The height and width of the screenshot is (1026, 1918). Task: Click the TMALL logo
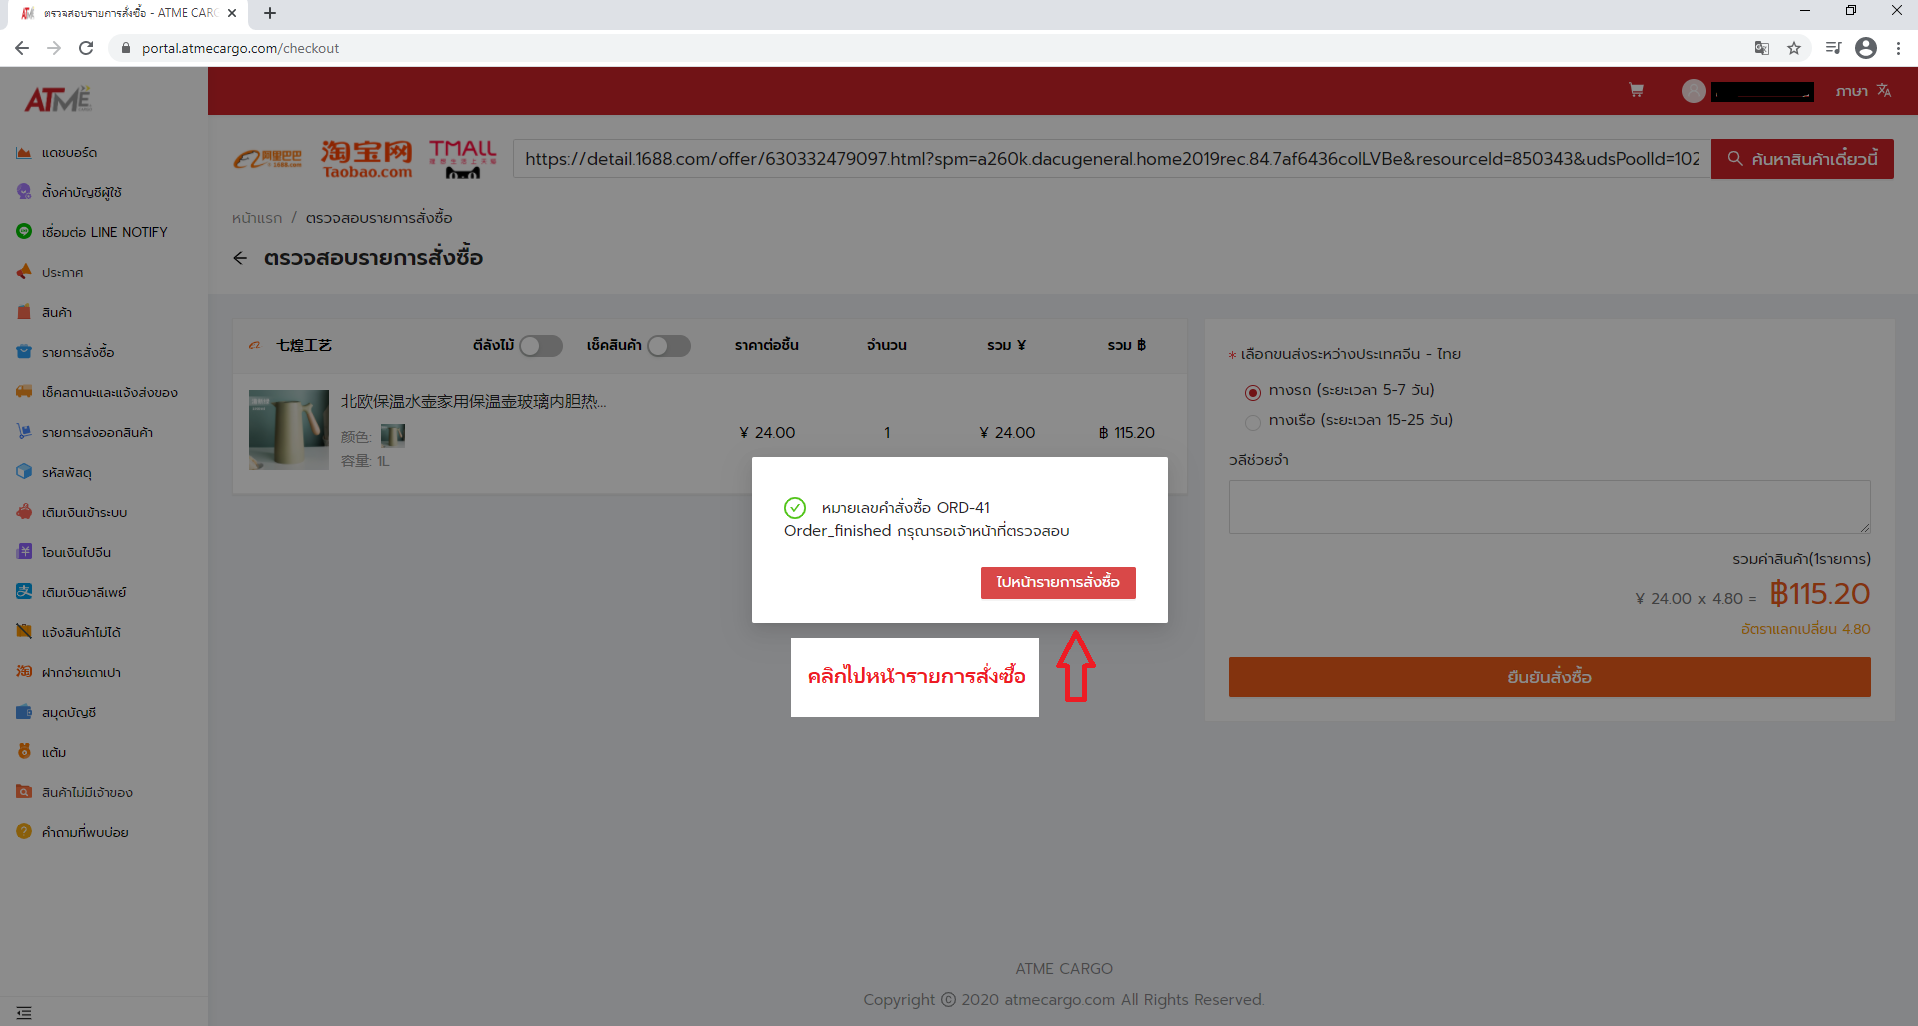462,159
